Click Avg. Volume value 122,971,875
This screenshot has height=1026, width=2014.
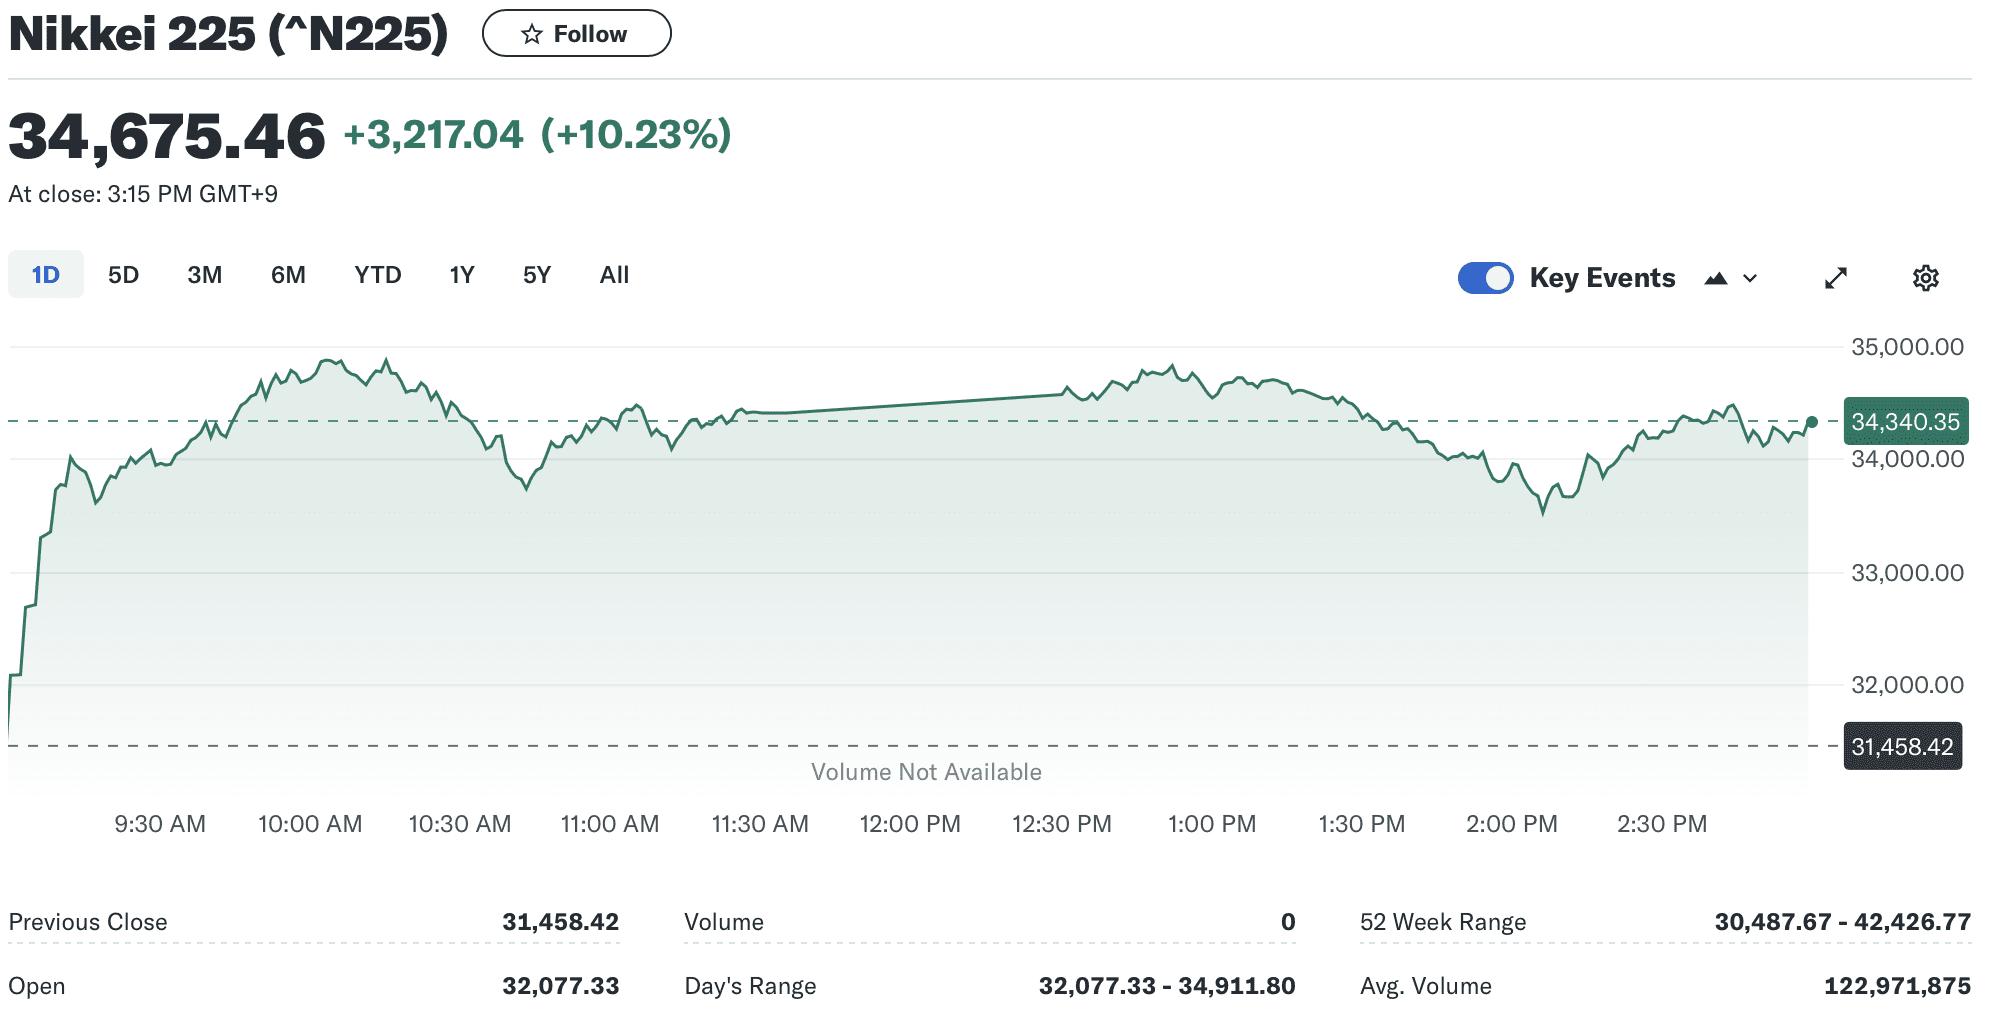[1898, 986]
